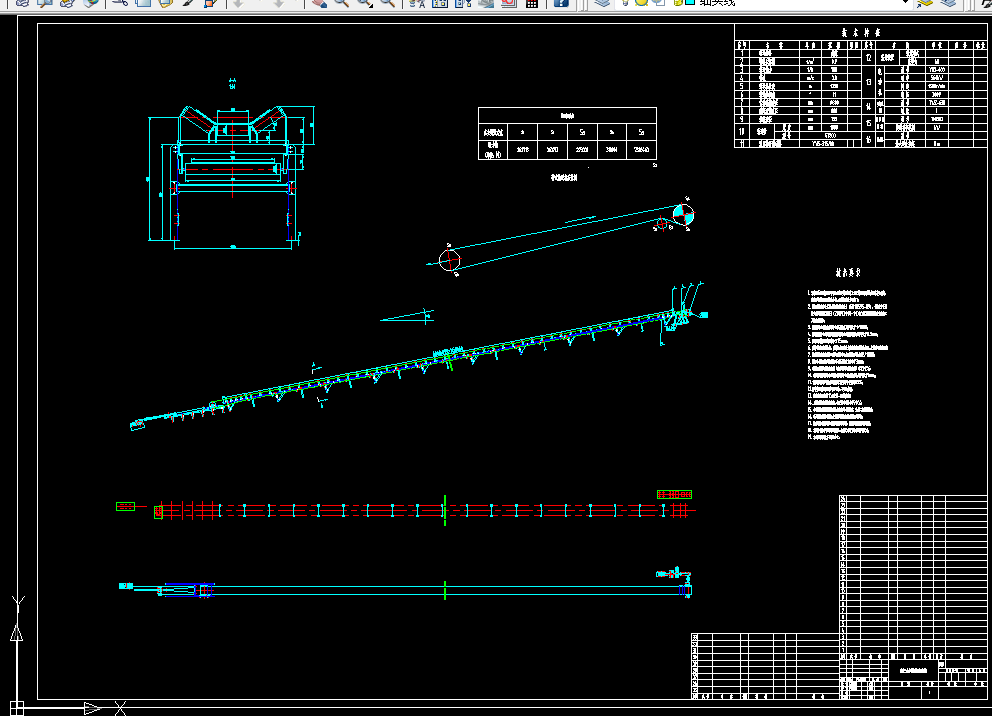This screenshot has height=716, width=992.
Task: Click Make Object's Layer Current icon
Action: click(x=925, y=2)
